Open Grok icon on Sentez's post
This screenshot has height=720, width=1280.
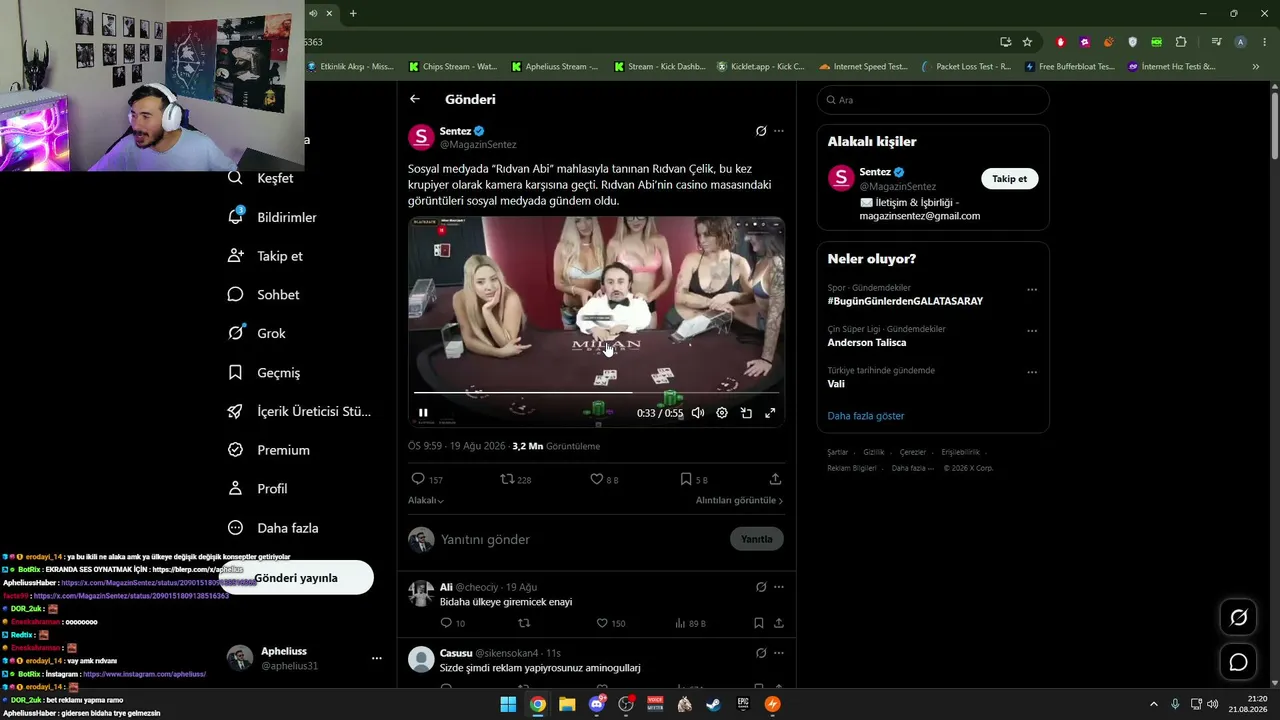[x=761, y=131]
